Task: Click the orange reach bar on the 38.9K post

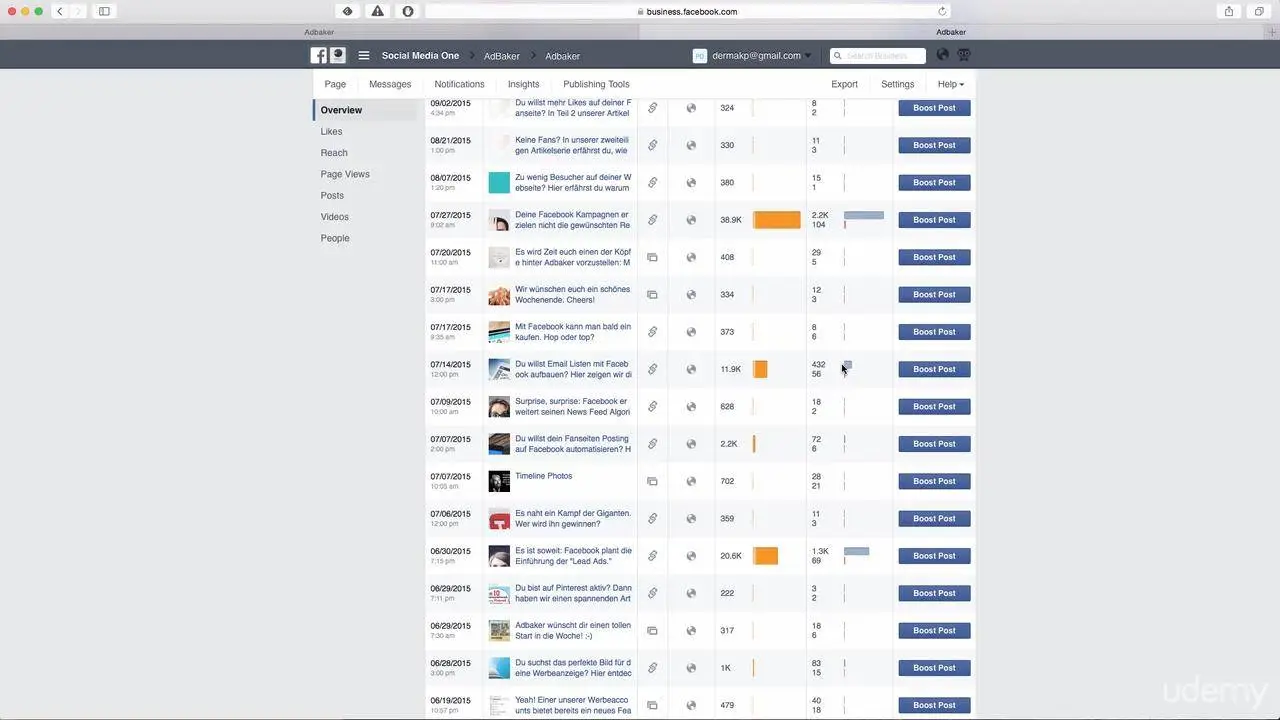Action: [777, 219]
